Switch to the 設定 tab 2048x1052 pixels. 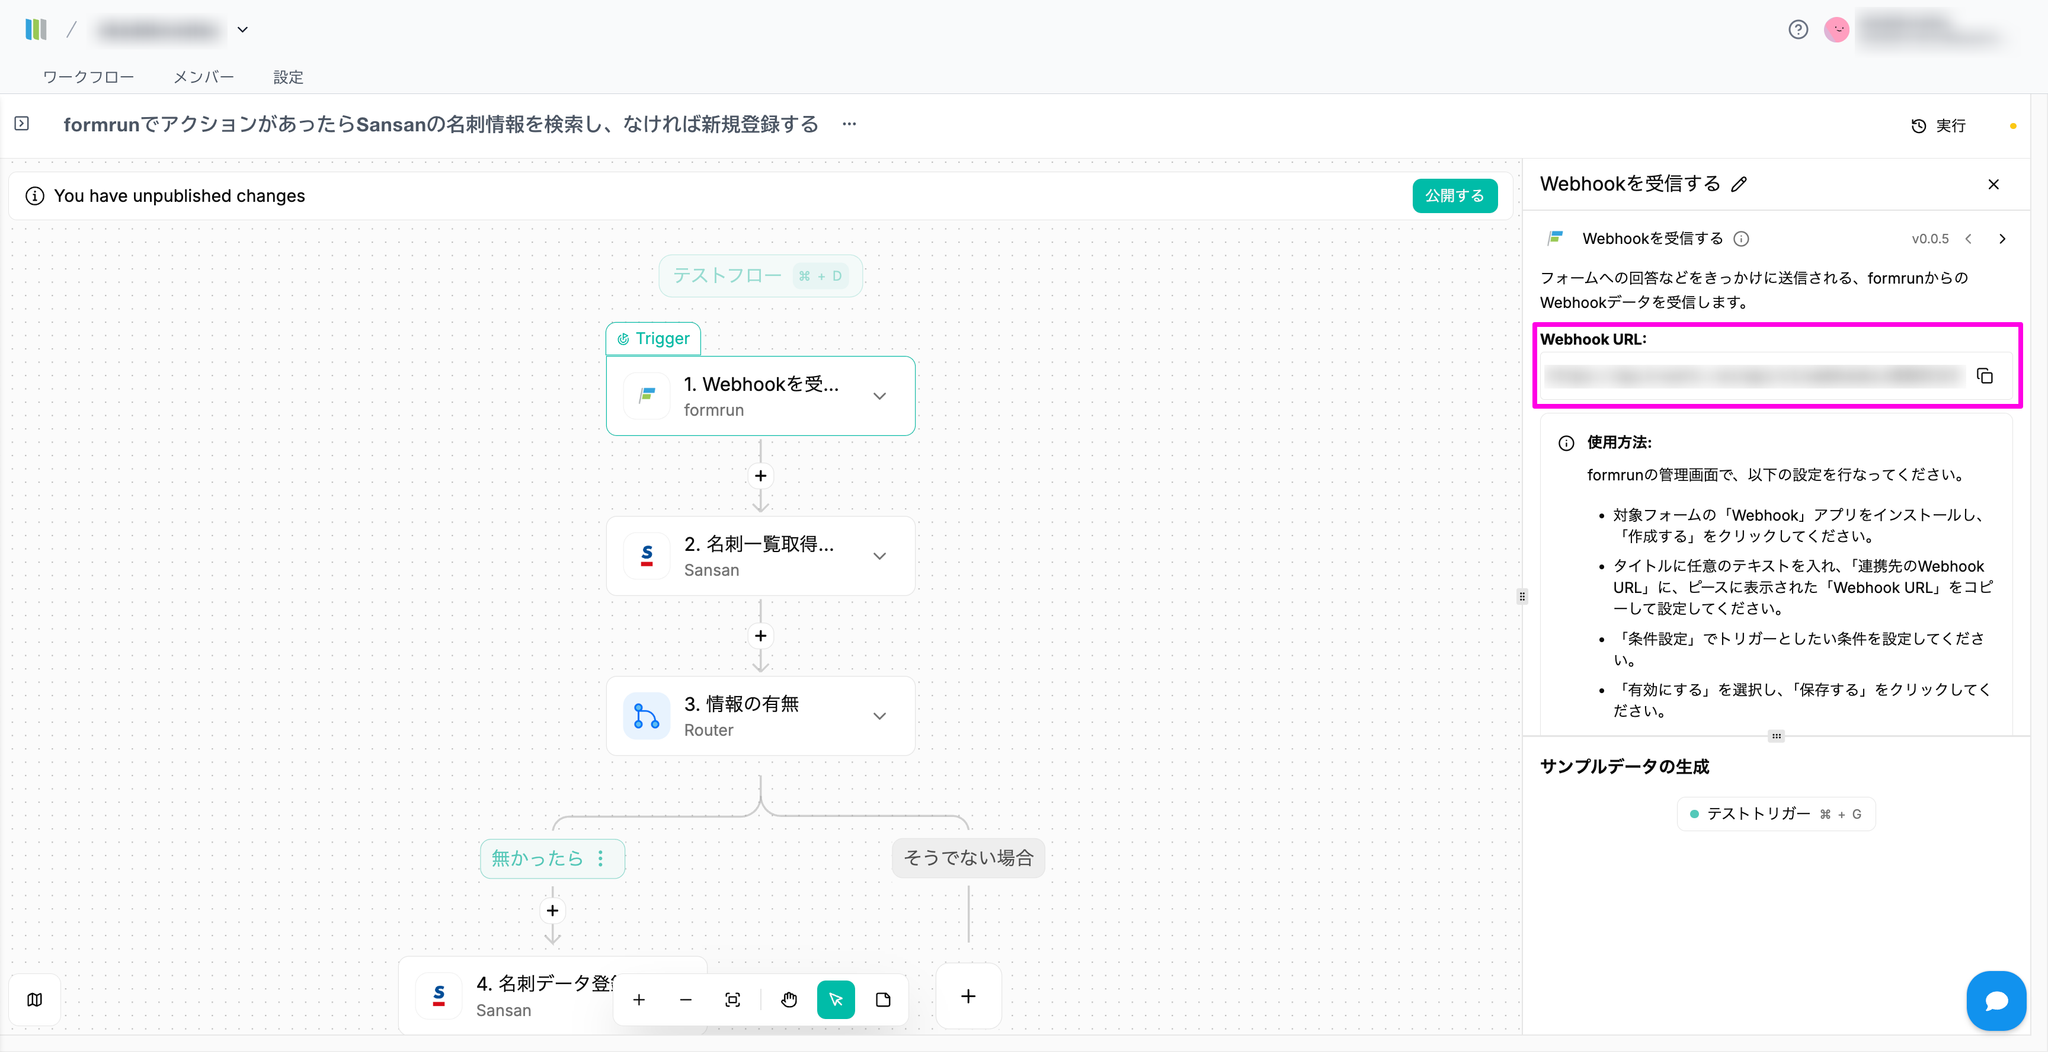point(288,77)
